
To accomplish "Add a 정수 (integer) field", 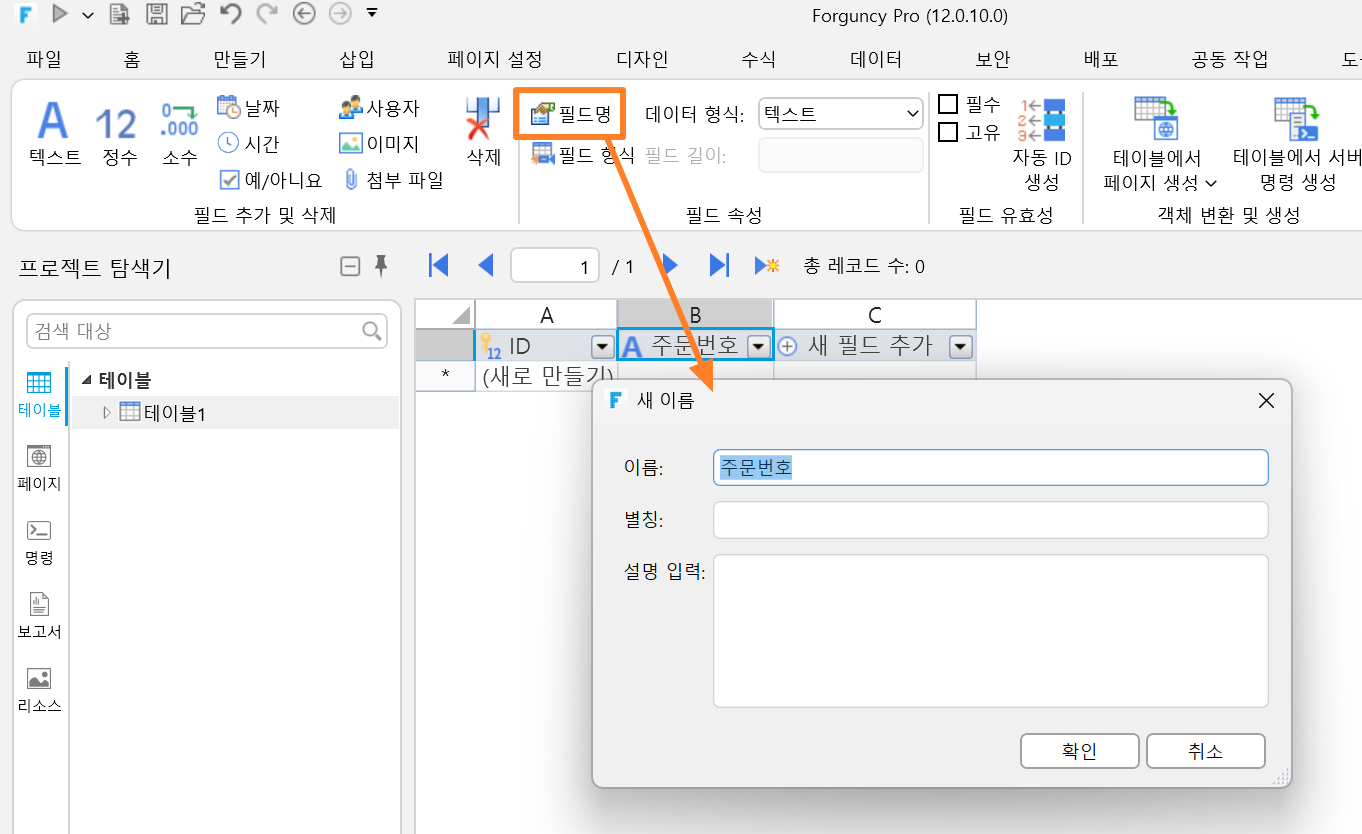I will point(118,133).
